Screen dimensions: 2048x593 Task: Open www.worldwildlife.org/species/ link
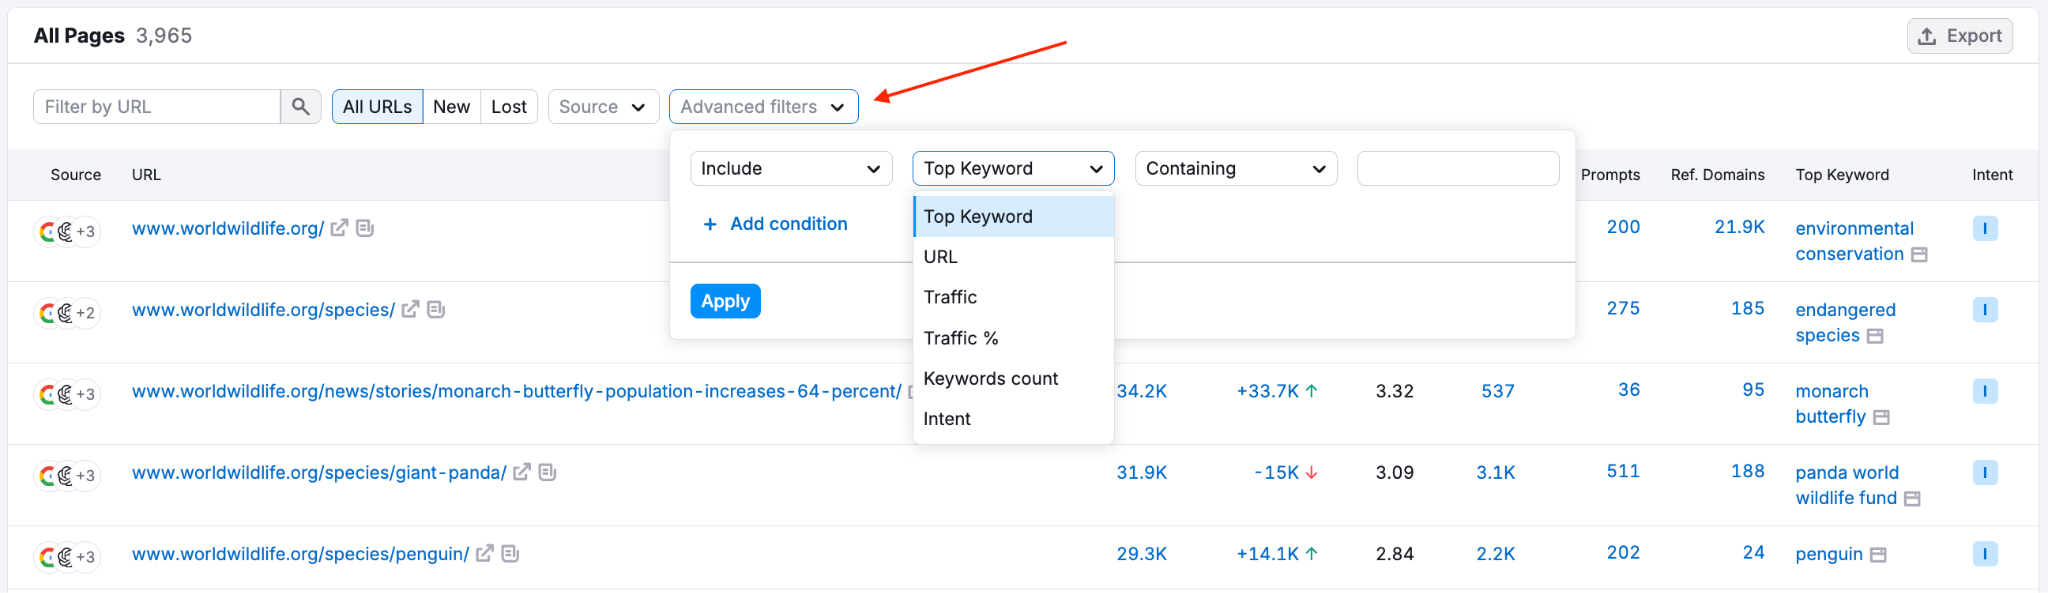coord(263,310)
